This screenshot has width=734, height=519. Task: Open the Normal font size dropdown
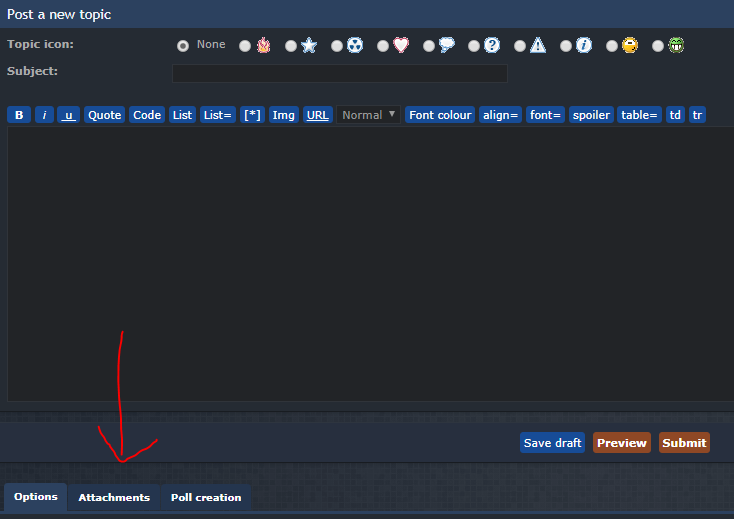tap(368, 115)
